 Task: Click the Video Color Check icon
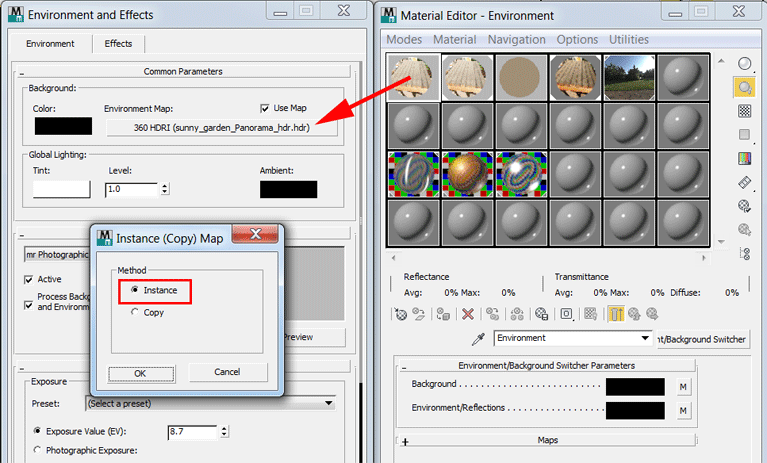click(744, 158)
